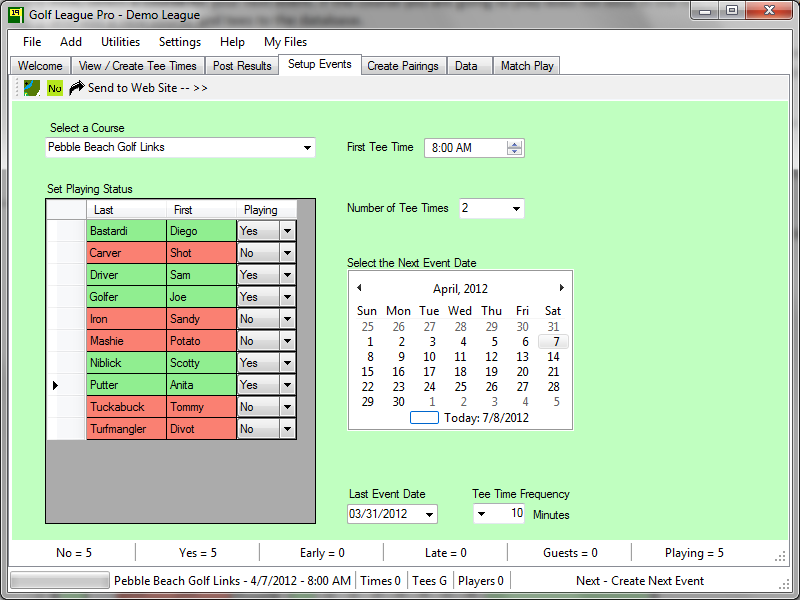Click the April, 2012 calendar title
The image size is (800, 600).
tap(460, 289)
